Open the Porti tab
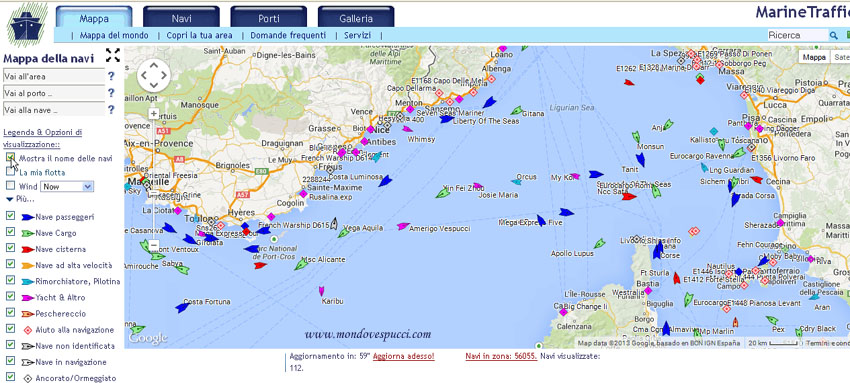 [269, 18]
